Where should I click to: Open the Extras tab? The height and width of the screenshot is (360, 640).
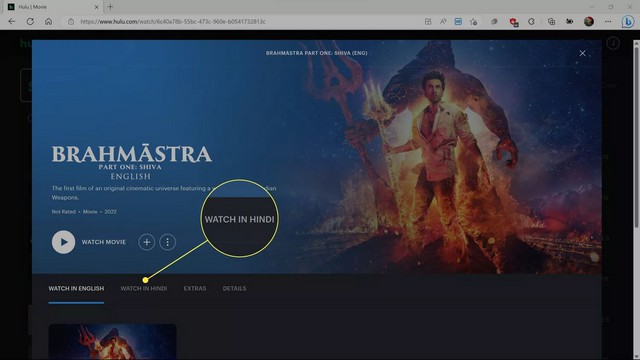pyautogui.click(x=195, y=289)
